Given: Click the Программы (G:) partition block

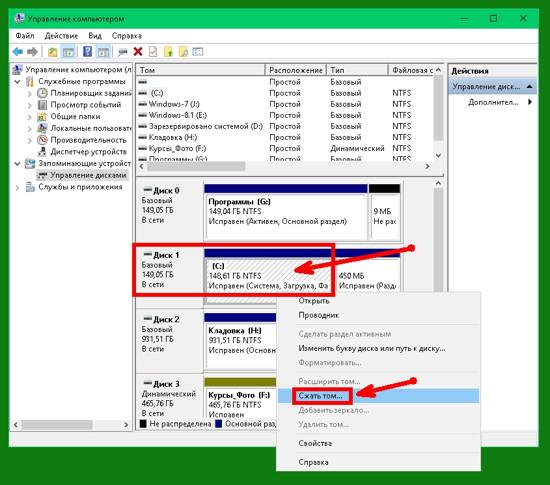Looking at the screenshot, I should coord(286,217).
